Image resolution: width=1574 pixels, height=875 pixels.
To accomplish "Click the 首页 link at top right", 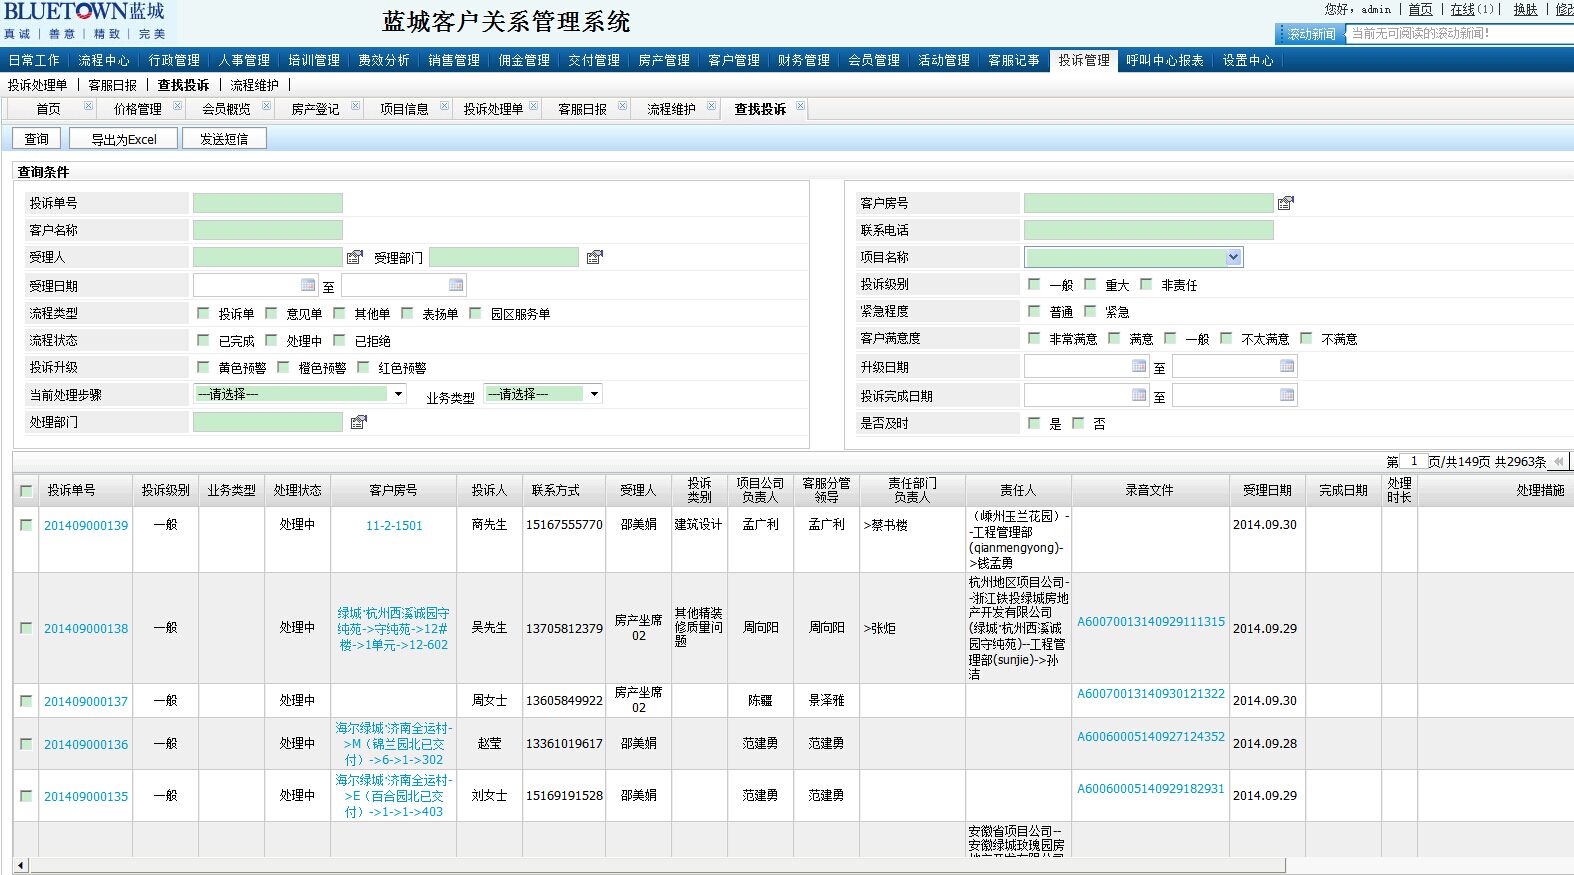I will pyautogui.click(x=1420, y=9).
